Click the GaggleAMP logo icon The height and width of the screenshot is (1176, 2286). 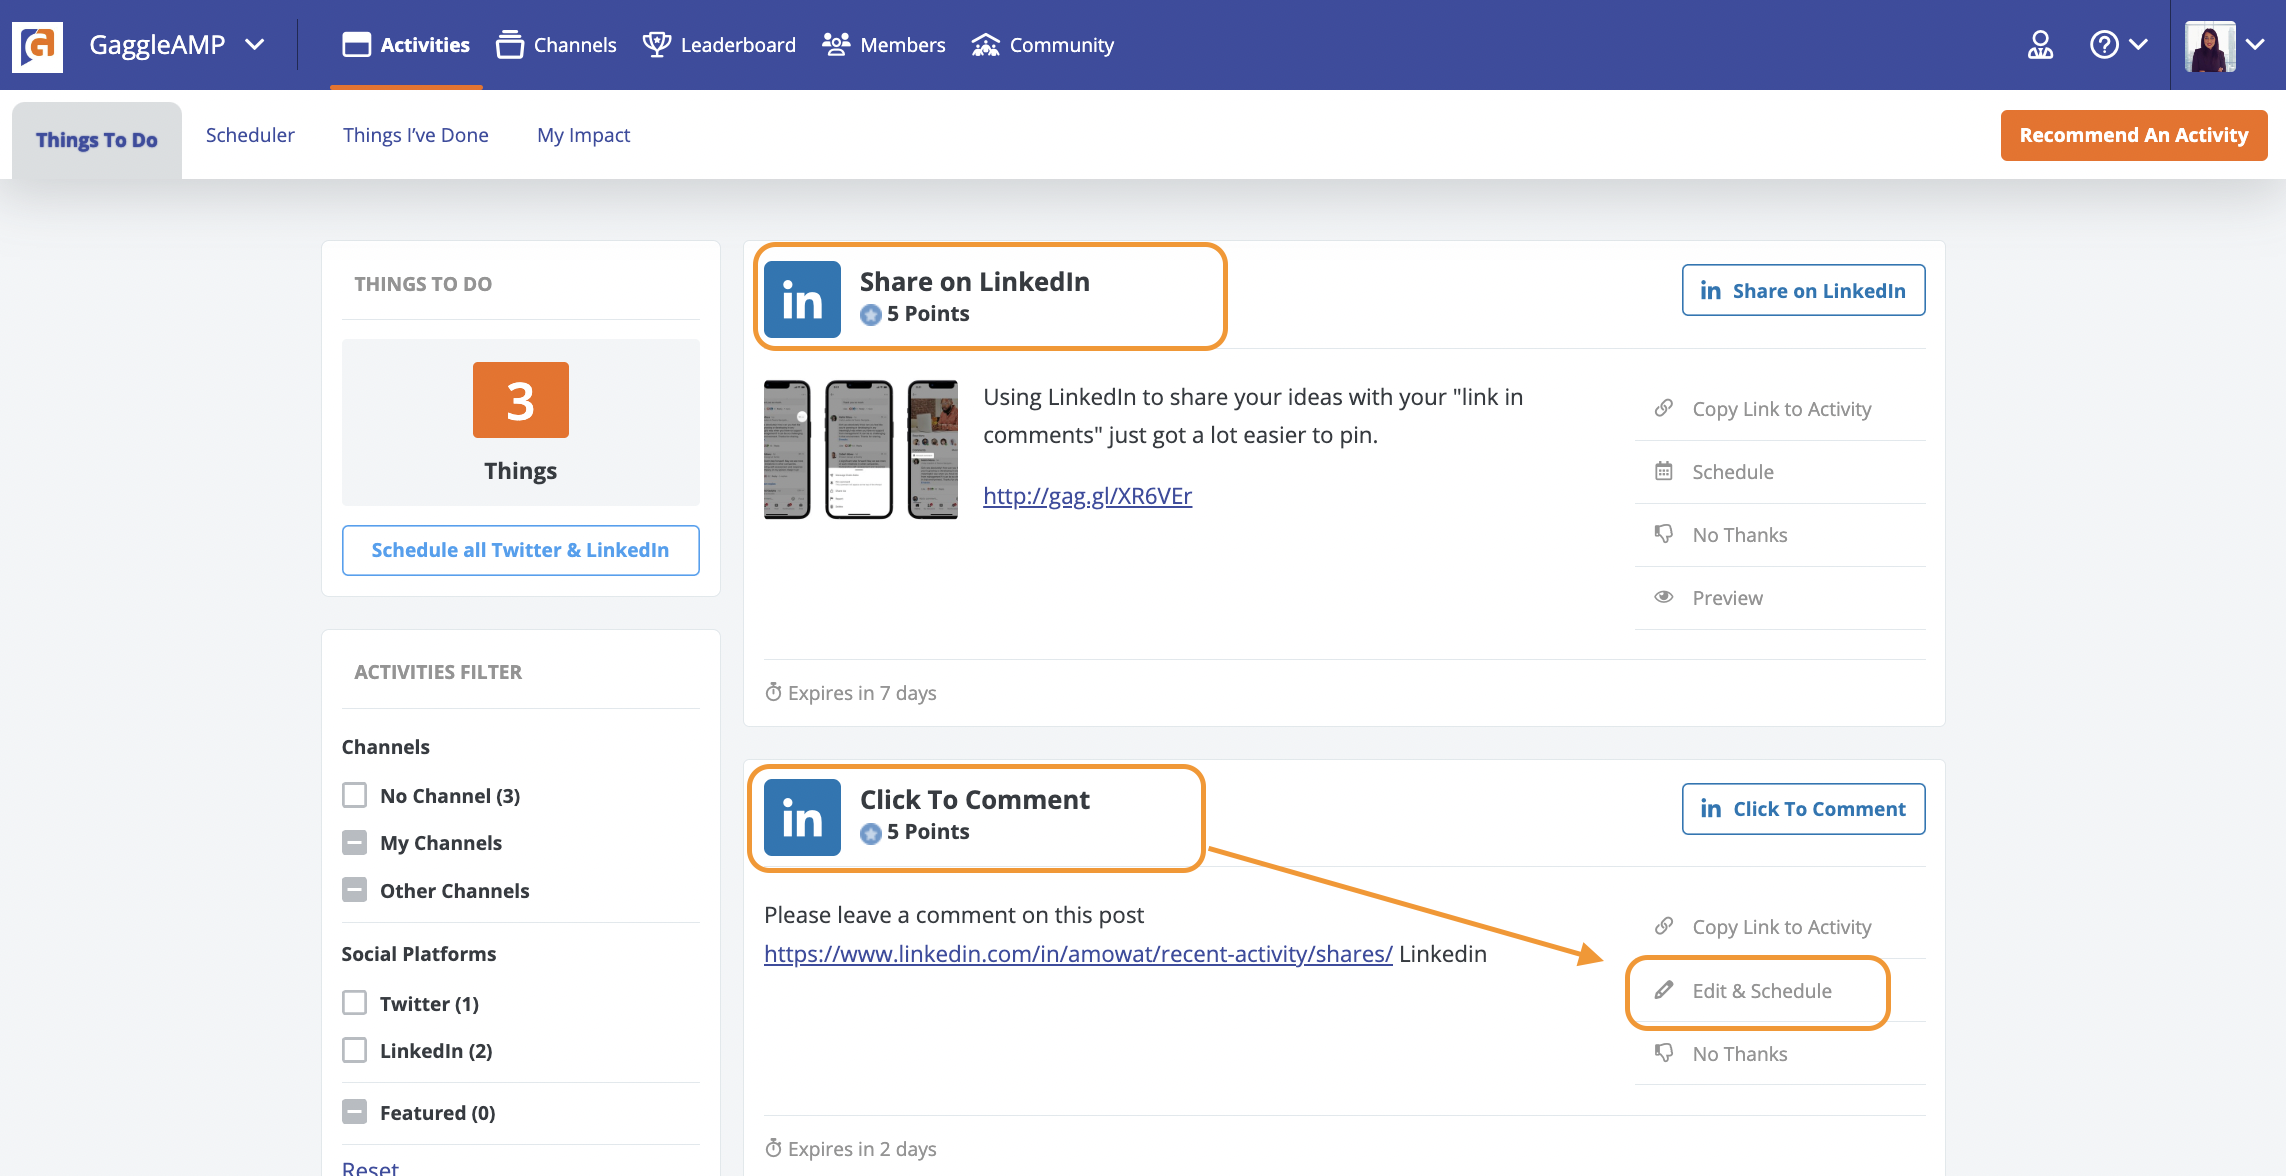pyautogui.click(x=37, y=45)
